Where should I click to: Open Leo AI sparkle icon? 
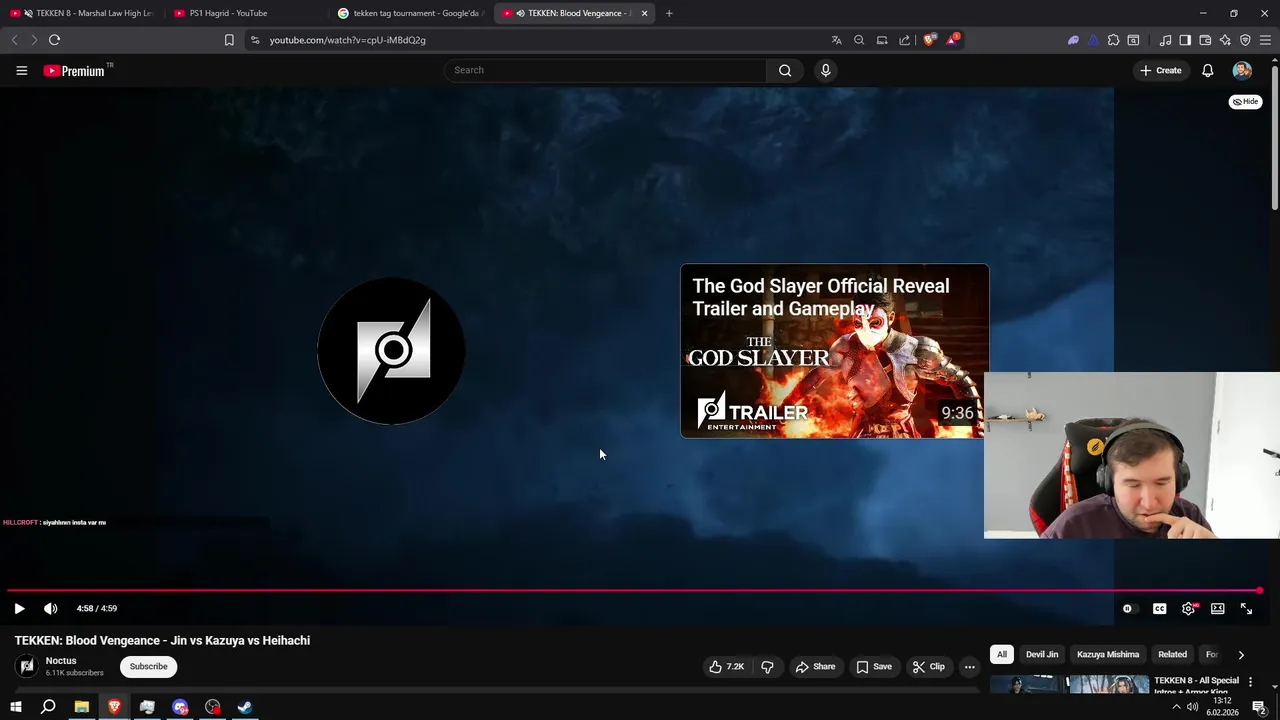[1225, 40]
